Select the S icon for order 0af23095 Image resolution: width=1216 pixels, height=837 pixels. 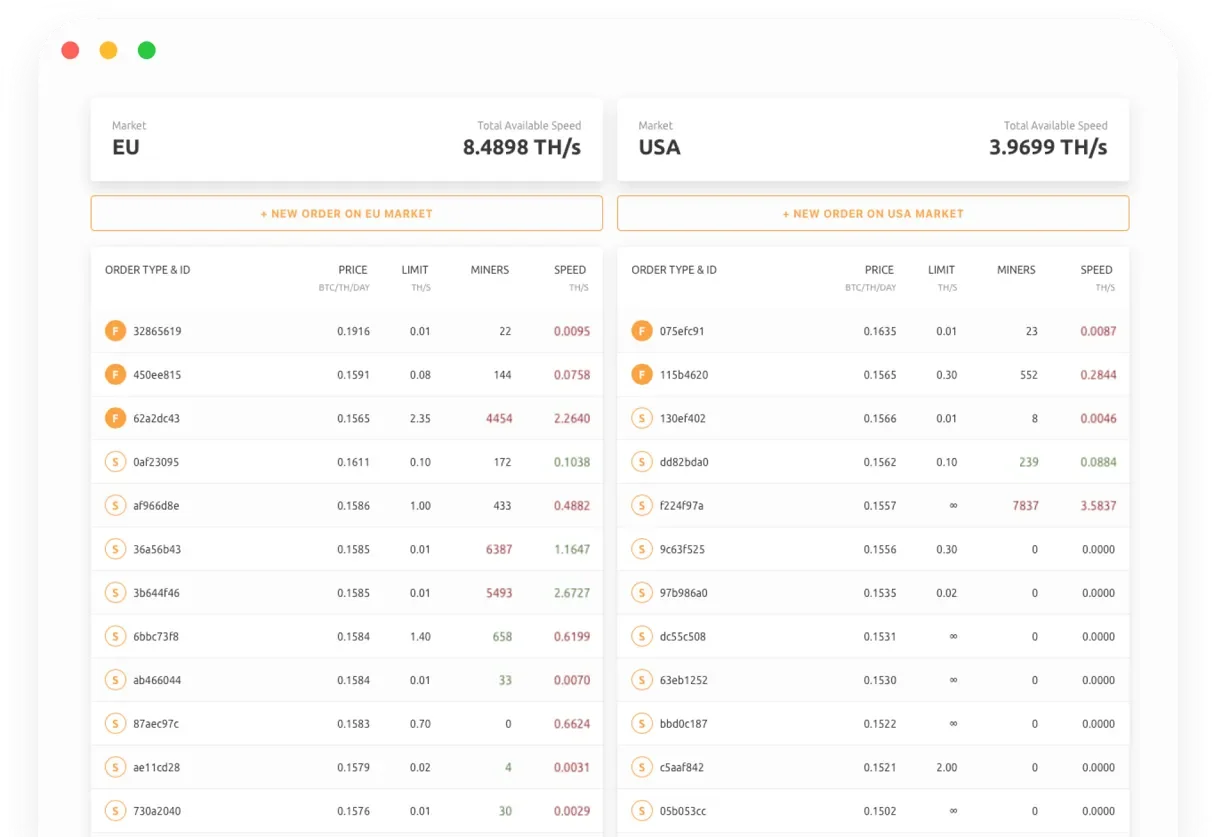click(116, 462)
